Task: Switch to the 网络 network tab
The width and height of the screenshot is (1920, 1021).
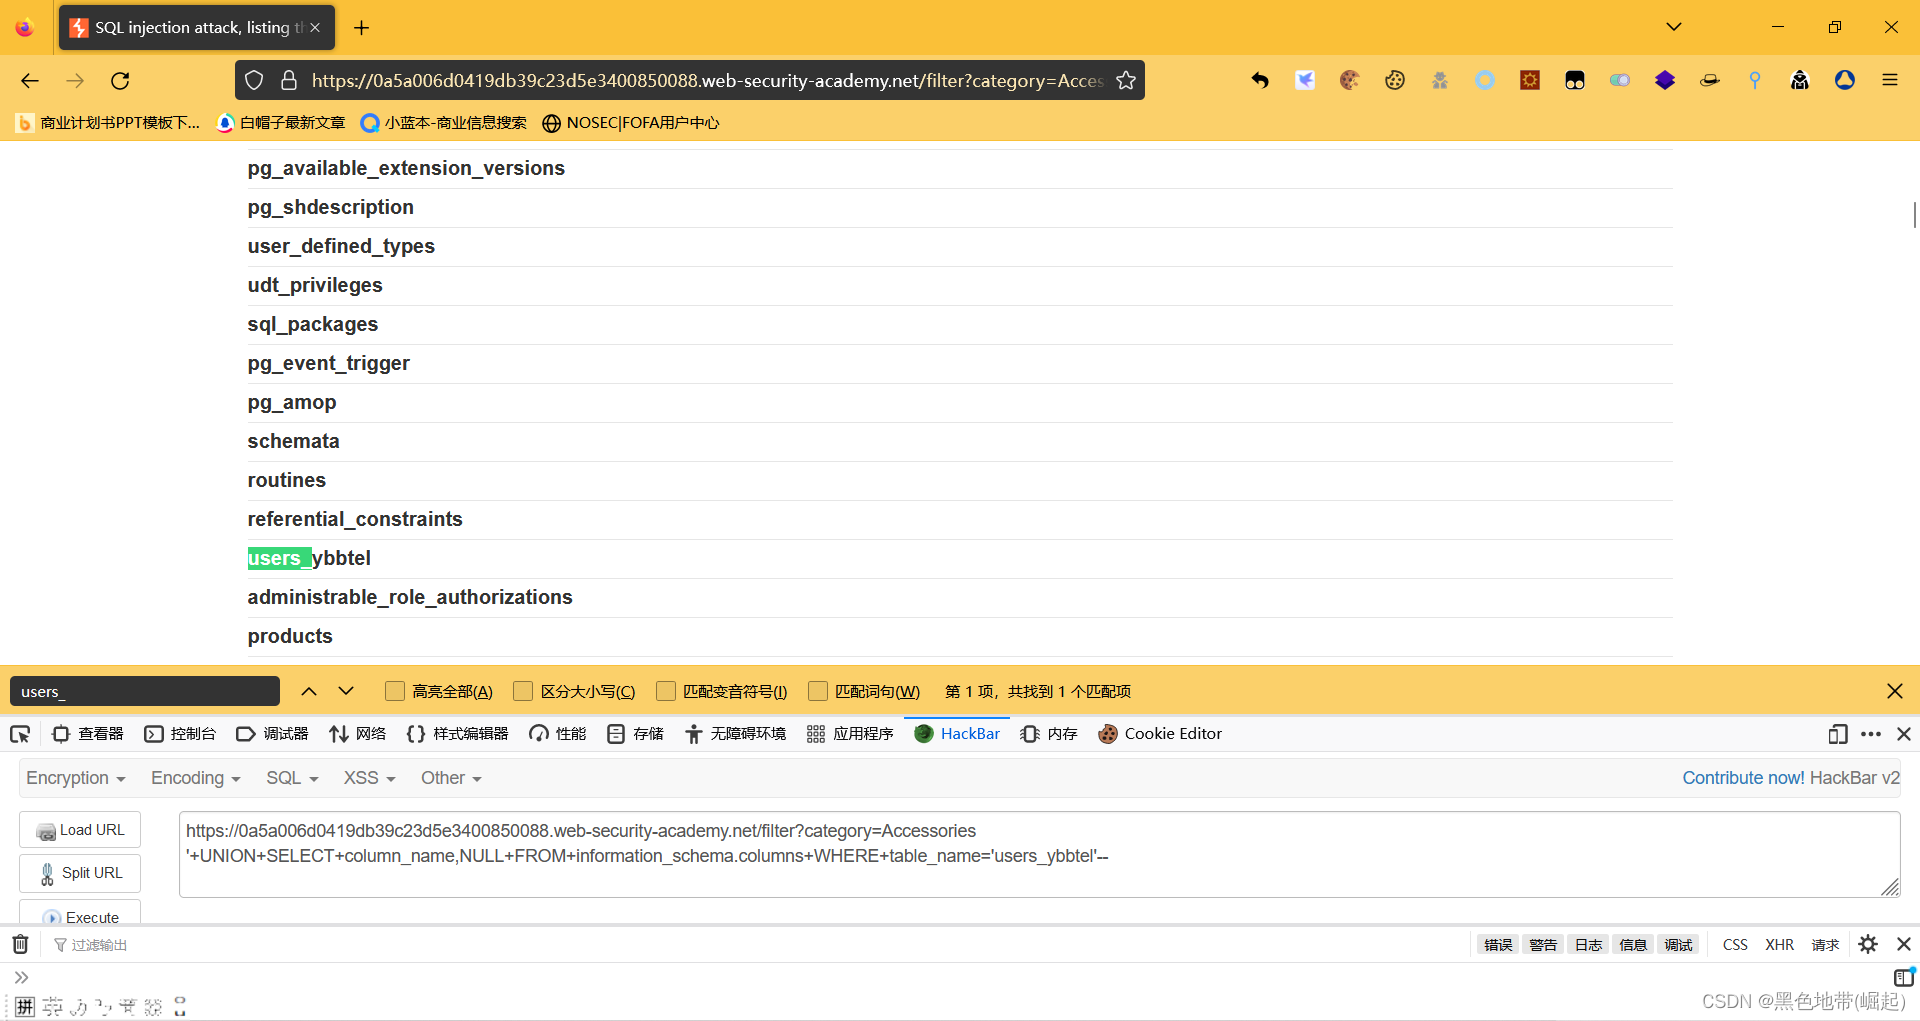Action: pos(358,734)
